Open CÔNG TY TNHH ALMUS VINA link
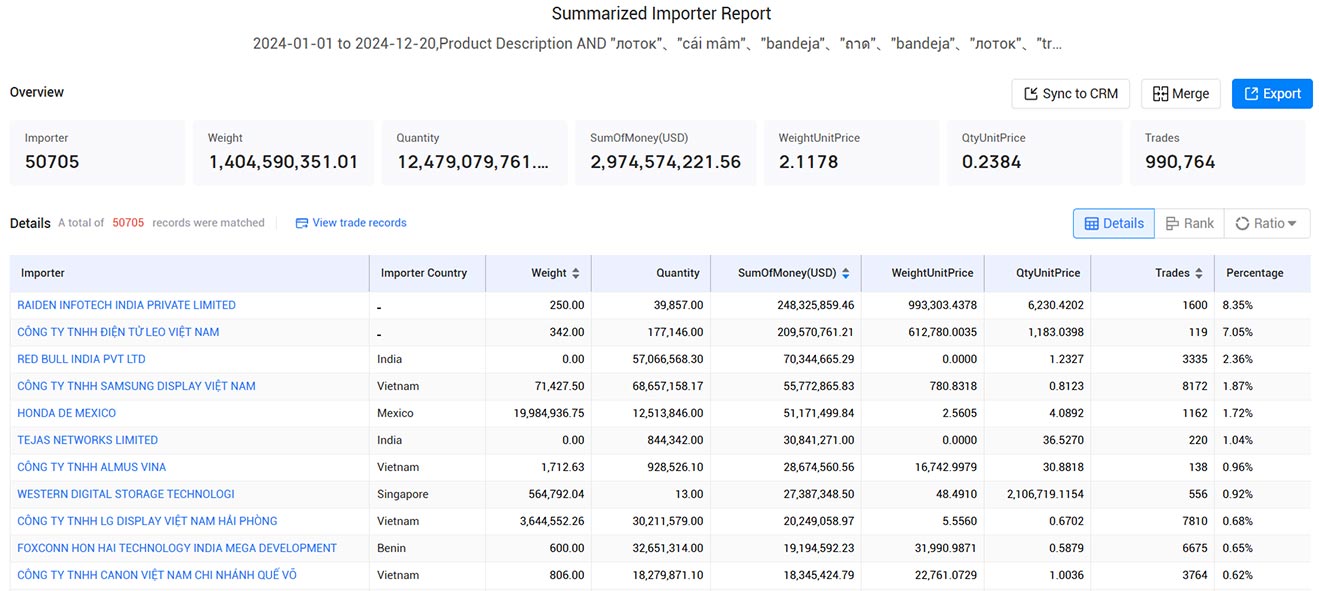This screenshot has width=1319, height=591. click(91, 467)
